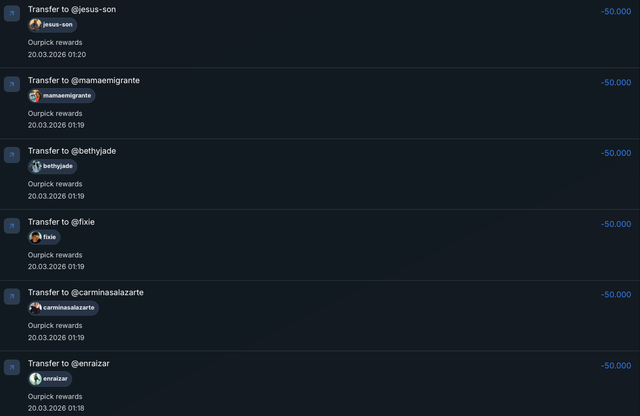The image size is (640, 416).
Task: Click transfer arrow icon beside jesus-son transfer
Action: pos(12,14)
